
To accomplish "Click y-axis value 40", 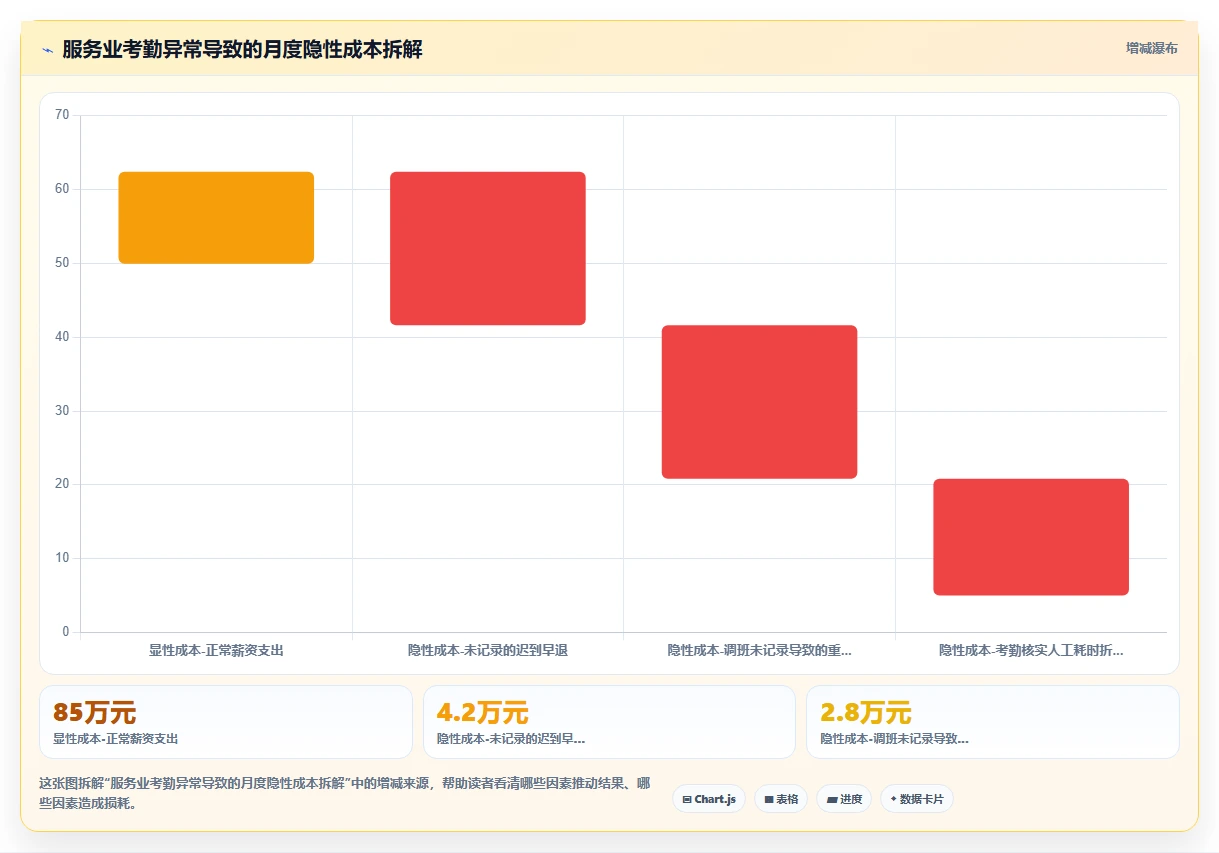I will 62,337.
